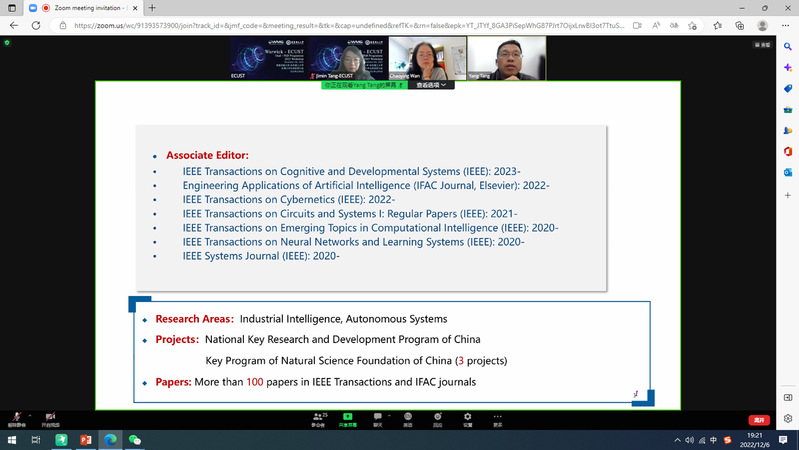Open Outlook in Edge sidebar
799x450 pixels.
click(788, 172)
